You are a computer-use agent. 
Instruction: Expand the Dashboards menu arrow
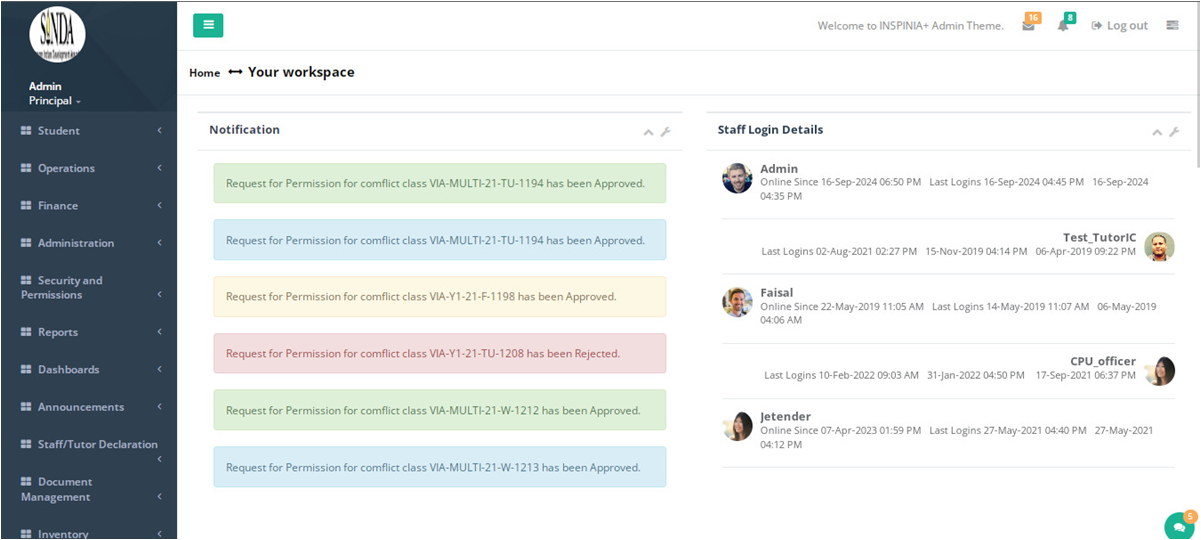[x=160, y=370]
